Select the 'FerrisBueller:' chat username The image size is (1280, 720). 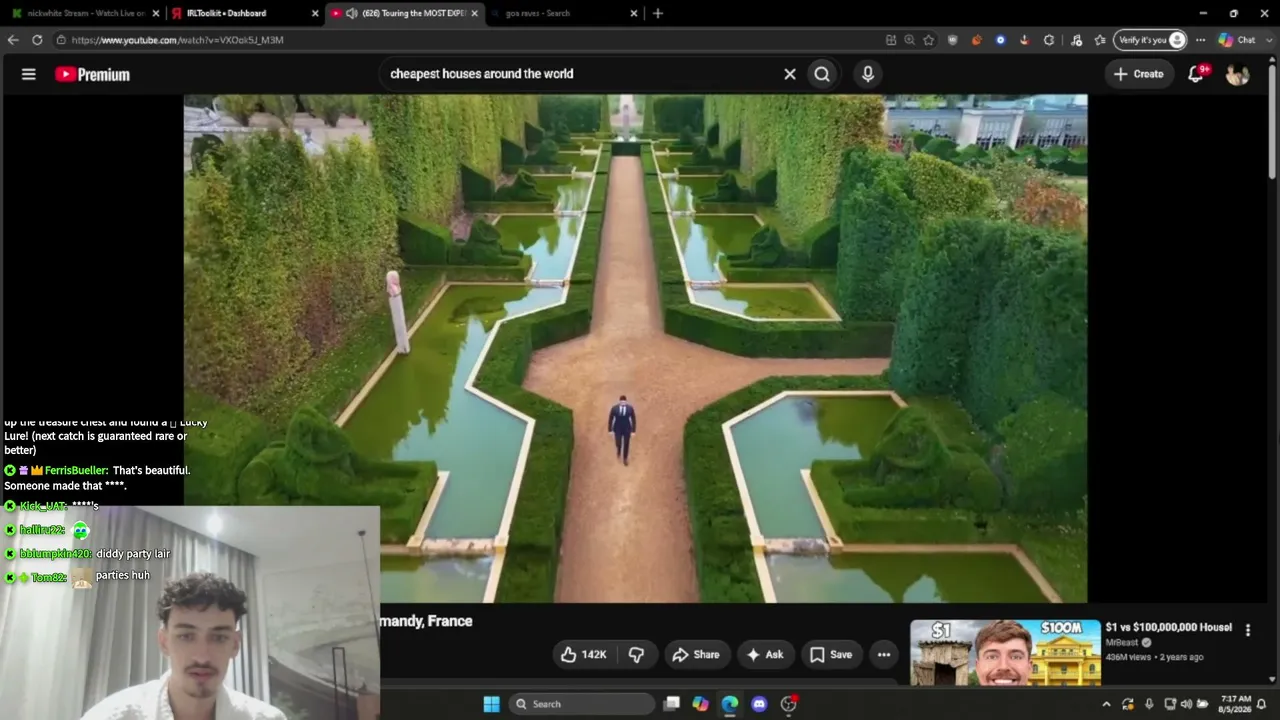pos(76,470)
